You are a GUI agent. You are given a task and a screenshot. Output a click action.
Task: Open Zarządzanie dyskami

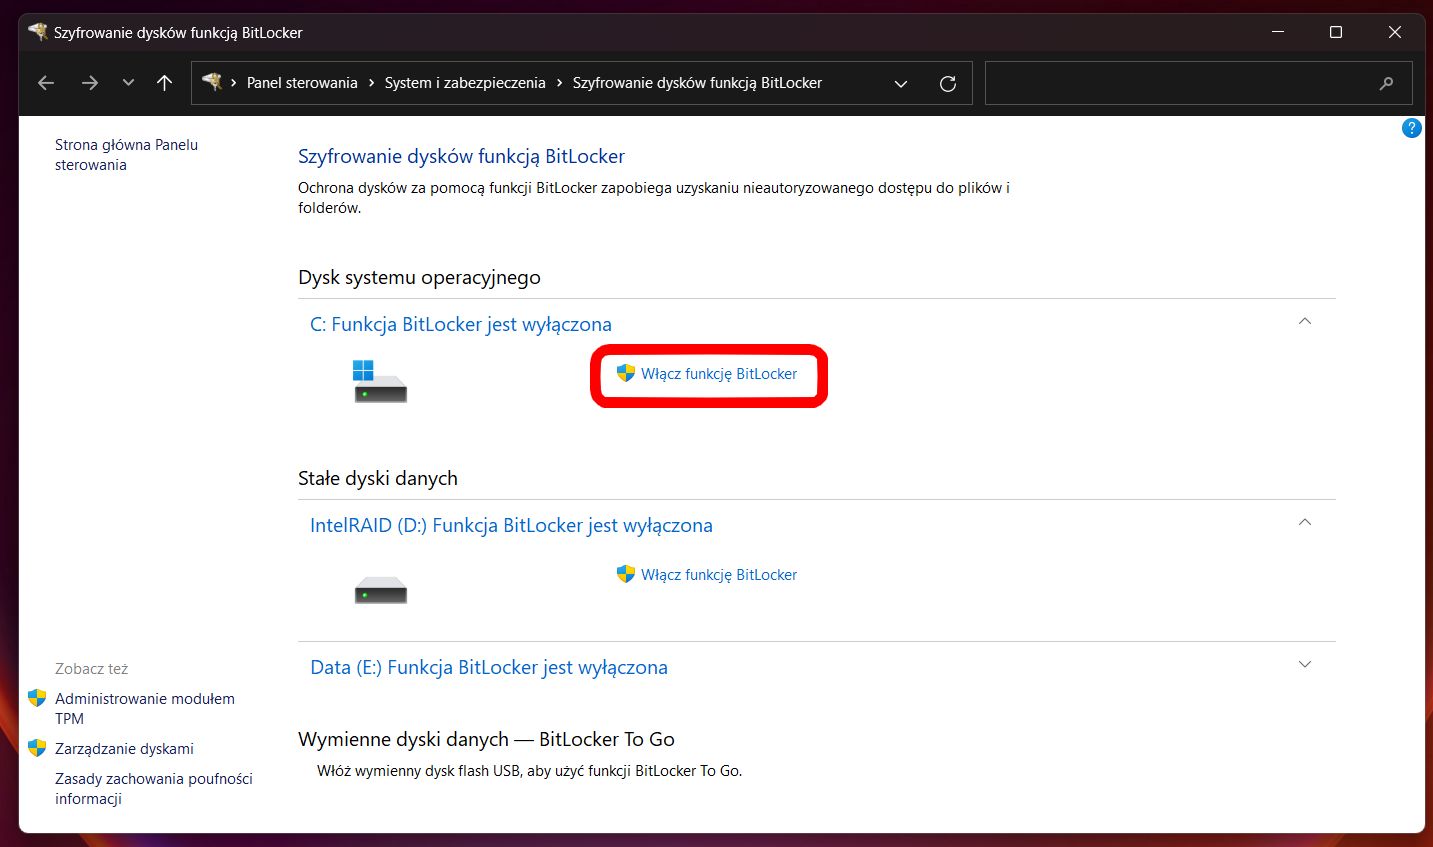[124, 749]
